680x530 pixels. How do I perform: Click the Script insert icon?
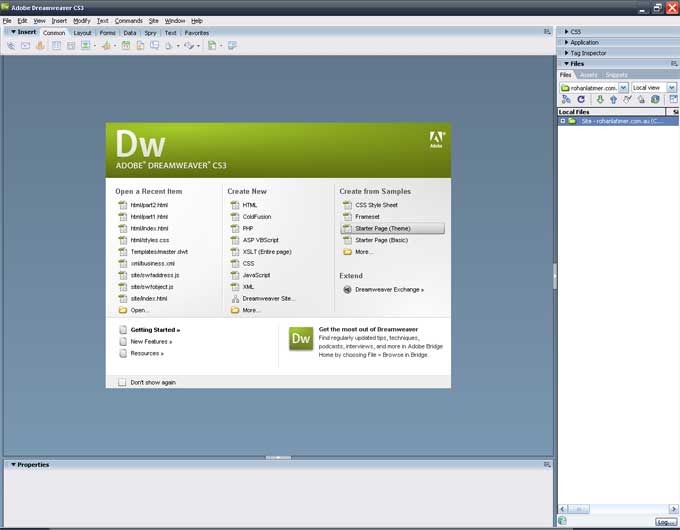pos(189,46)
